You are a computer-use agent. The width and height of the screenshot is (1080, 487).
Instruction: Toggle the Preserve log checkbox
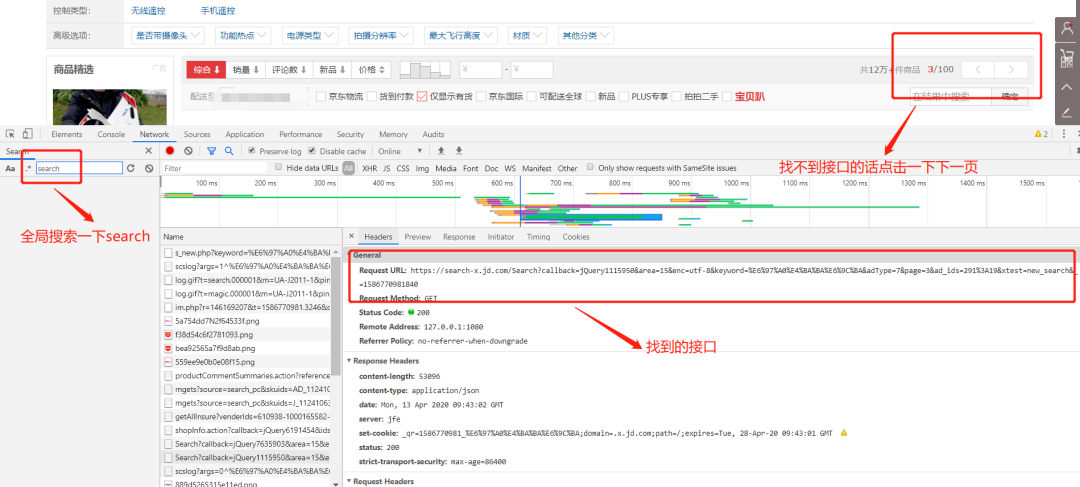tap(252, 151)
